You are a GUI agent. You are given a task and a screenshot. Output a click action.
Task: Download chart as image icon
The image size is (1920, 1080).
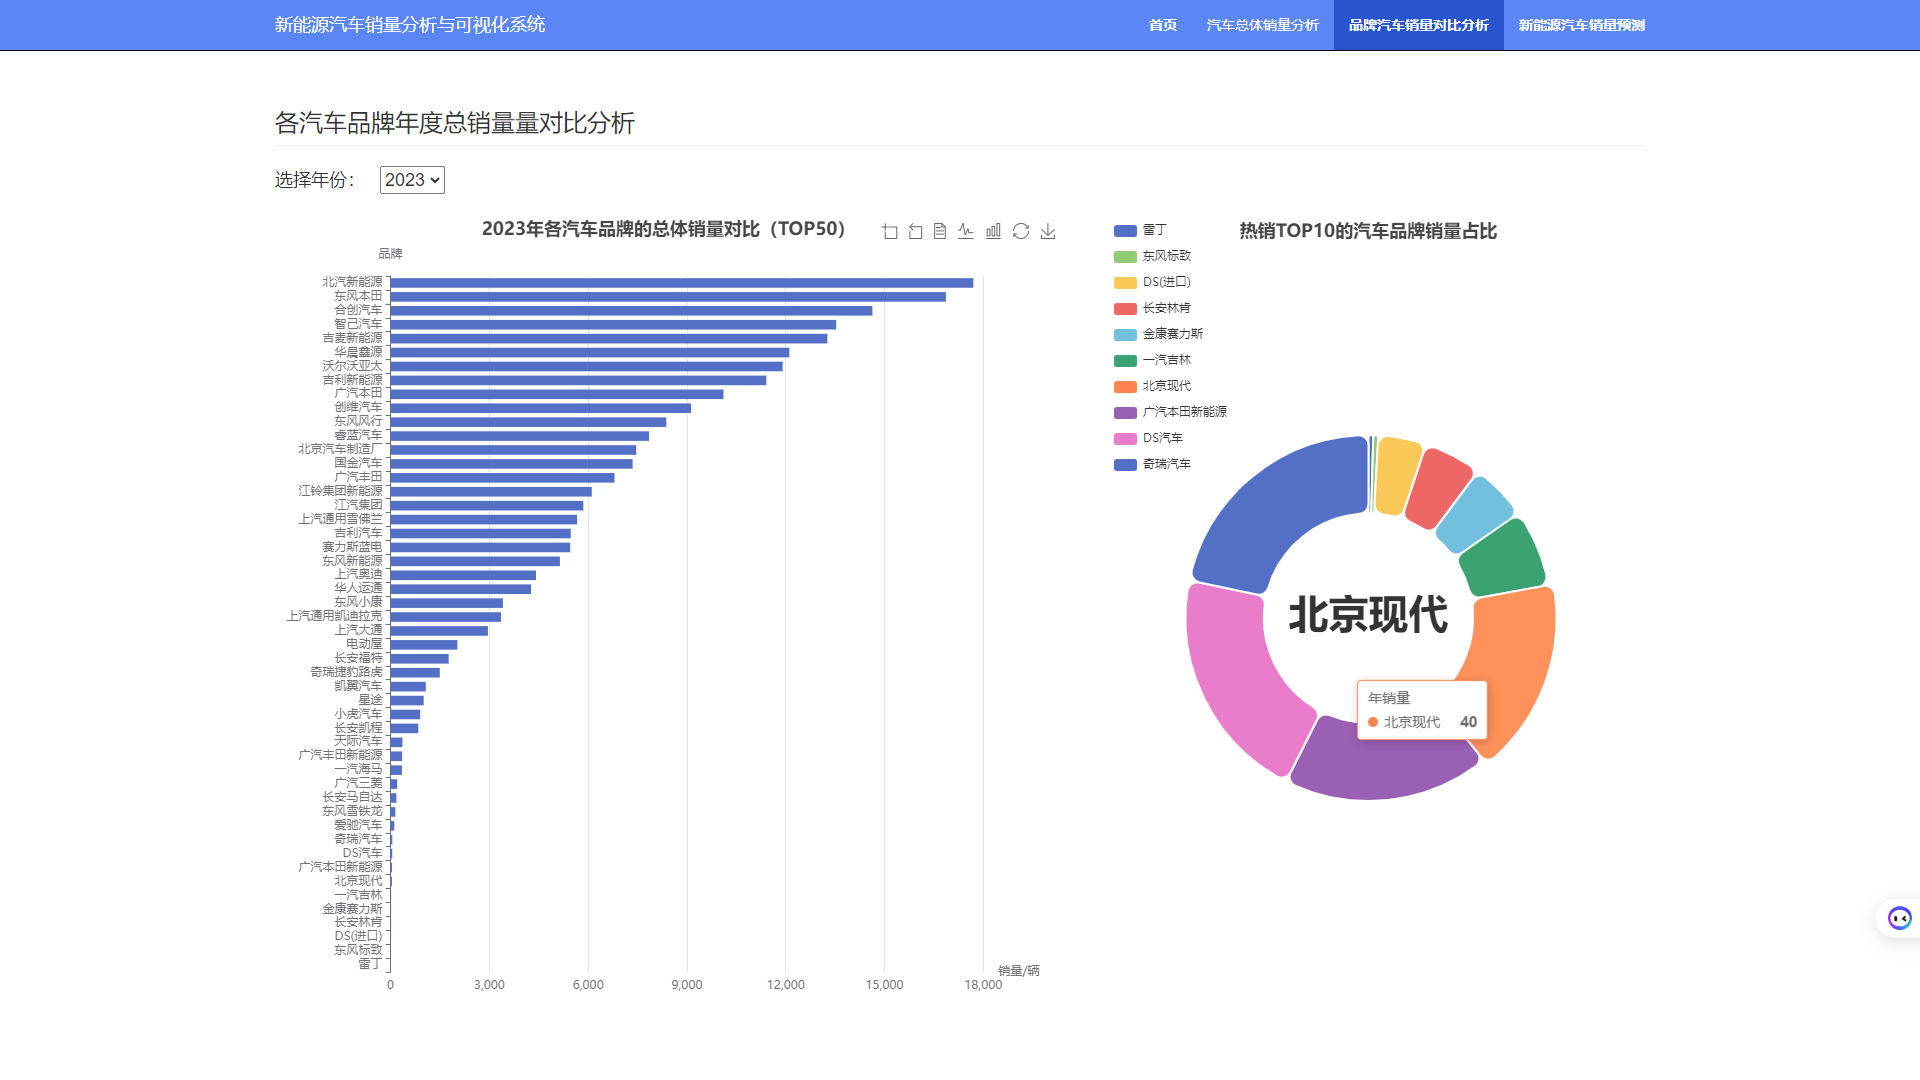(1048, 232)
